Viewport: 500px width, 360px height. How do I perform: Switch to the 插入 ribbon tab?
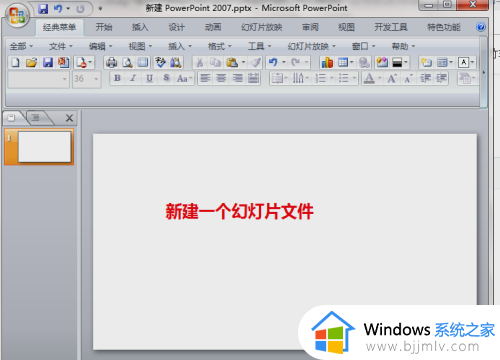[x=140, y=27]
